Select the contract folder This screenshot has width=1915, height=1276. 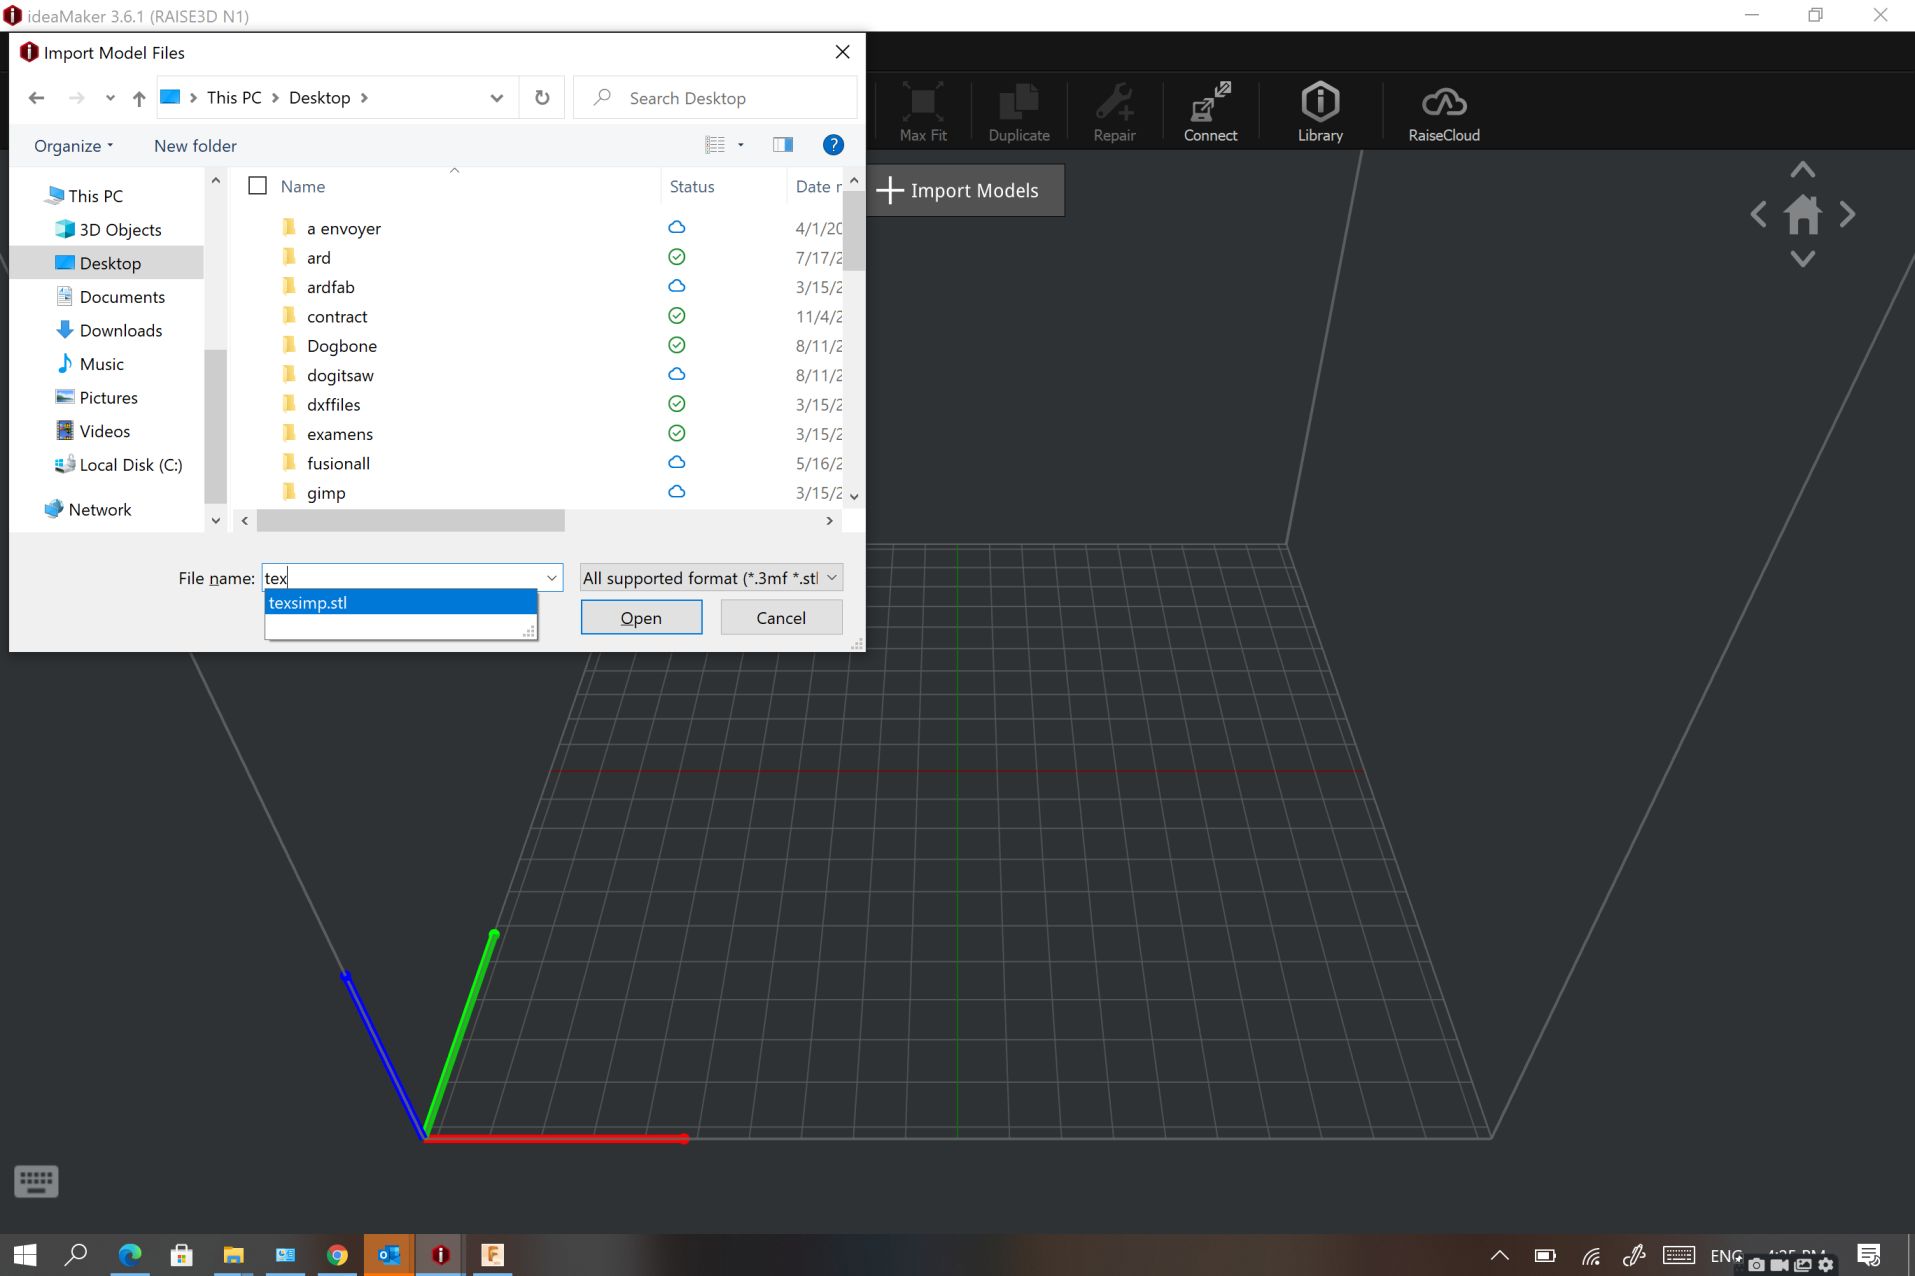(x=337, y=317)
